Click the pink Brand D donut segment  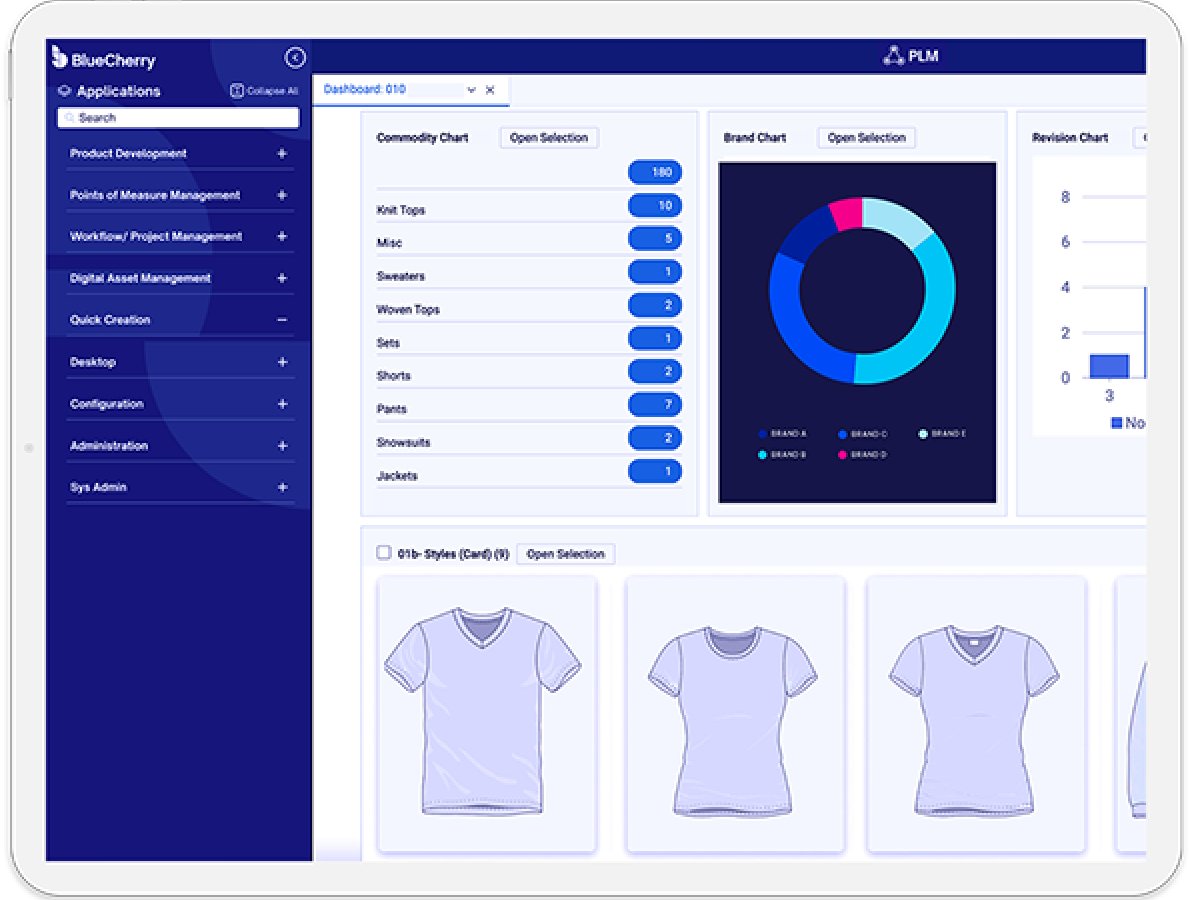click(x=846, y=213)
